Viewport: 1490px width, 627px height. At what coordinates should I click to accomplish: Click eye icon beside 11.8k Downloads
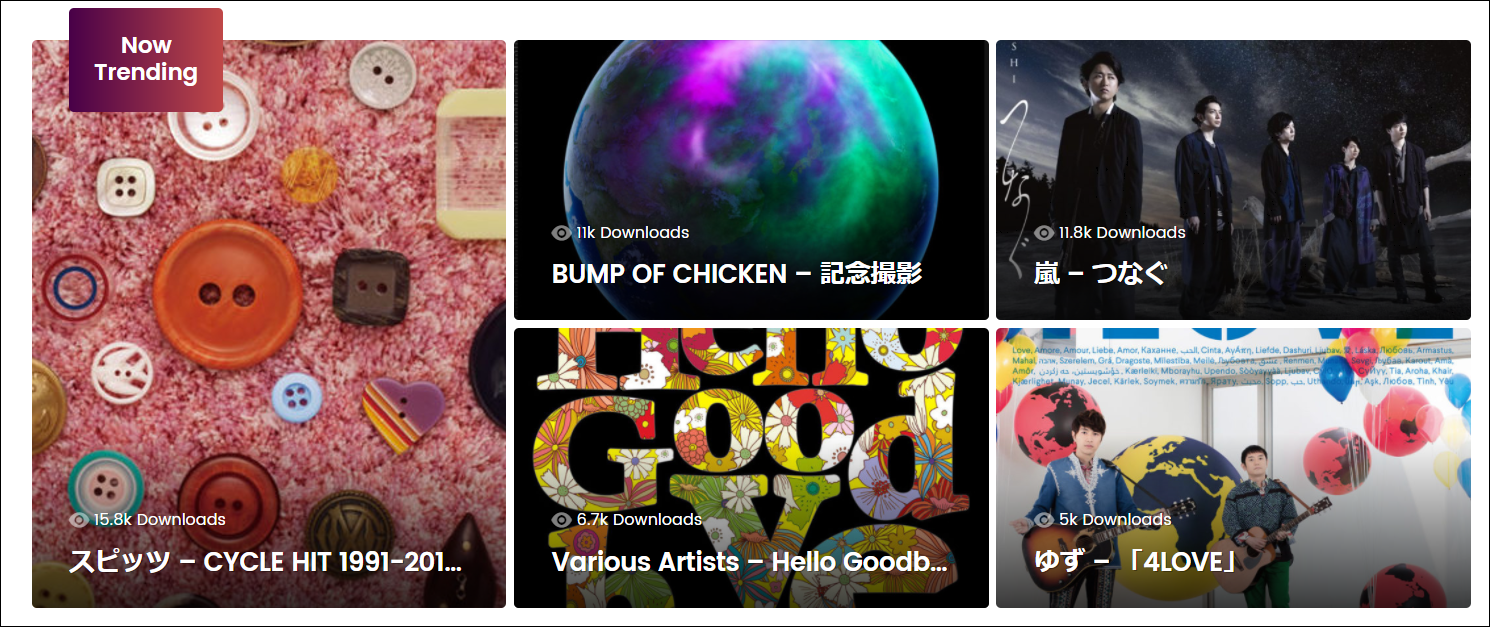[x=1044, y=233]
